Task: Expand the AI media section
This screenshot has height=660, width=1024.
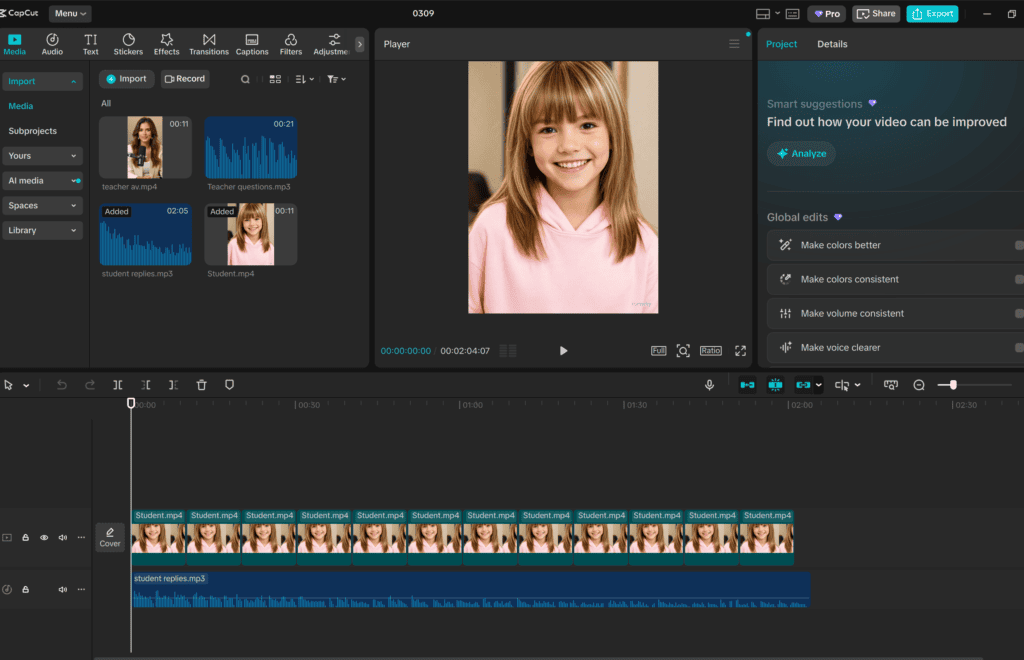Action: [x=42, y=180]
